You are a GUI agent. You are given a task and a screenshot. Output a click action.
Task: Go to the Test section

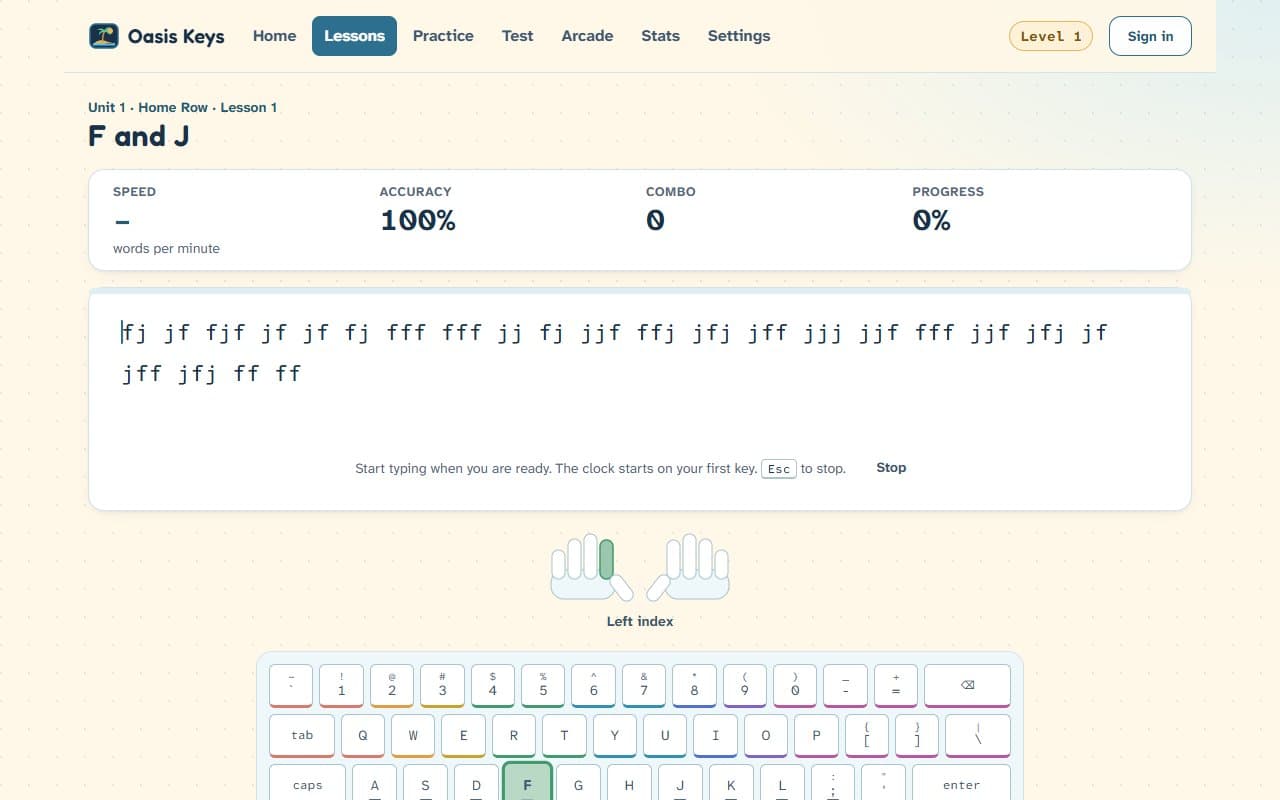(x=517, y=36)
